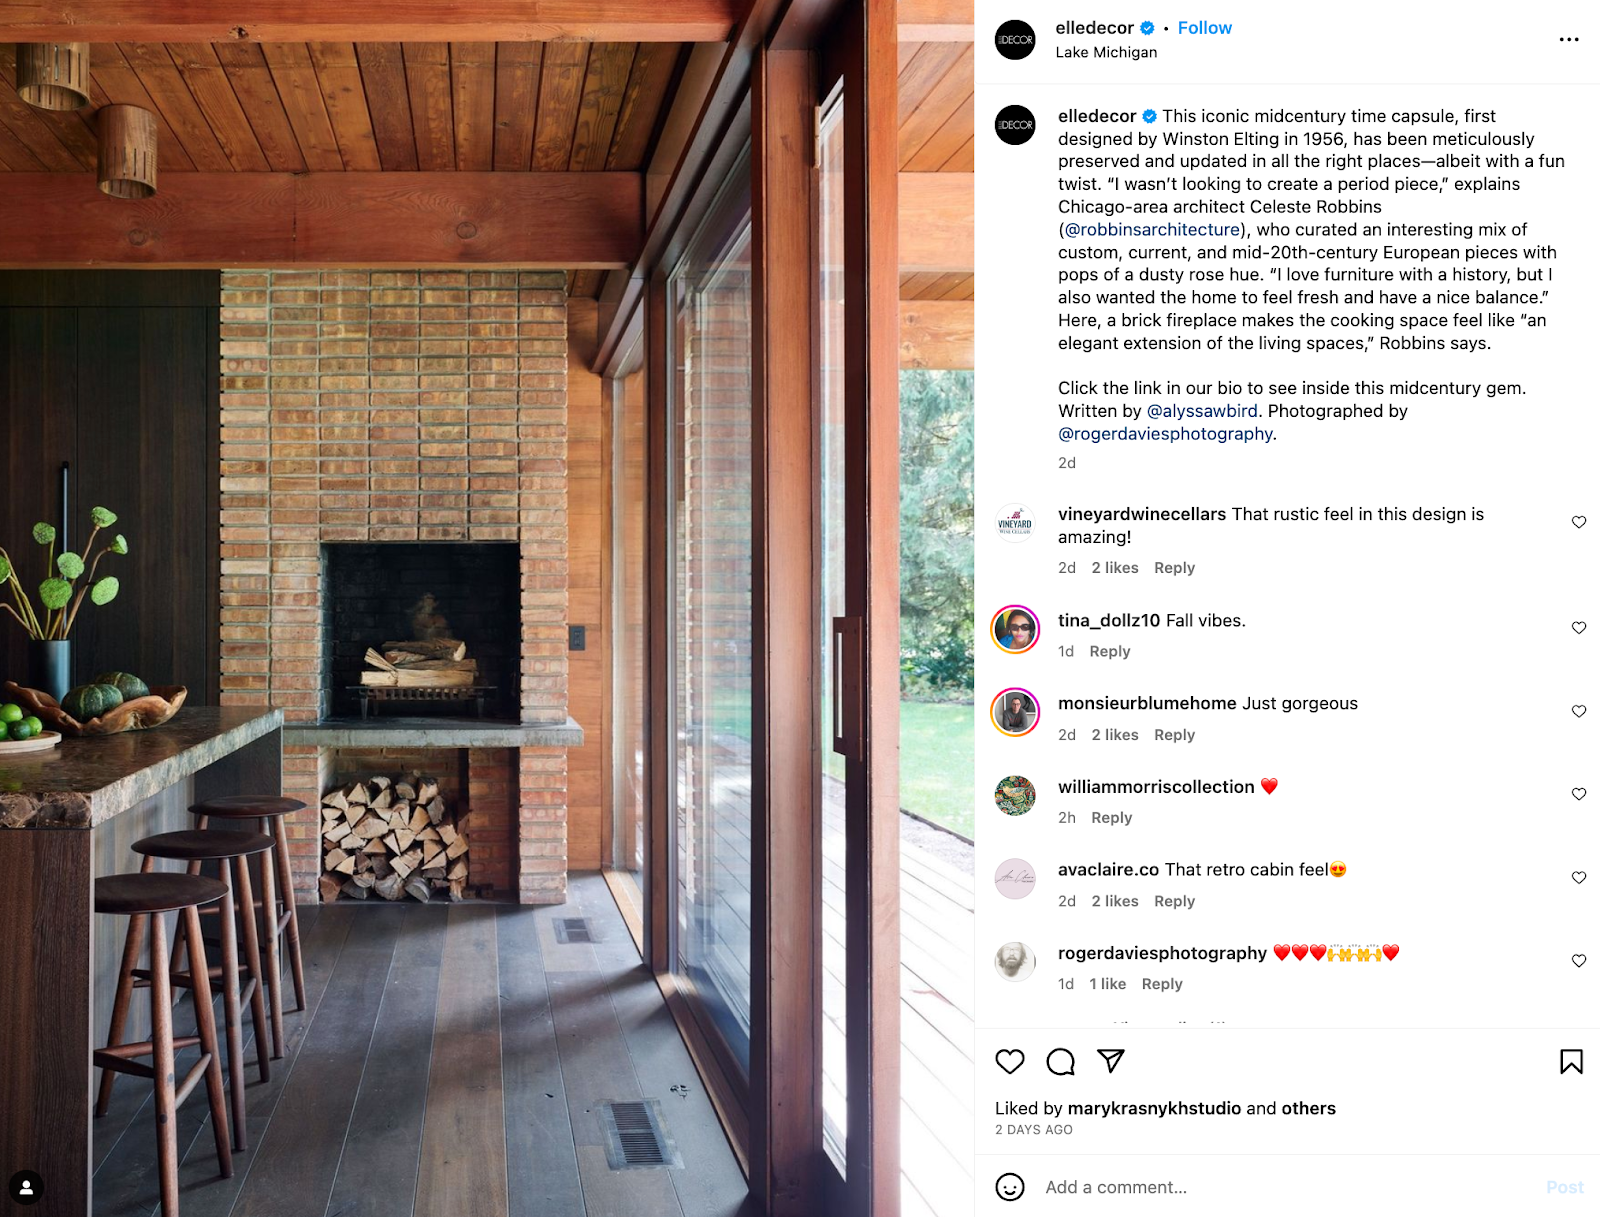This screenshot has width=1600, height=1217.
Task: Like the post with heart icon
Action: coord(1010,1061)
